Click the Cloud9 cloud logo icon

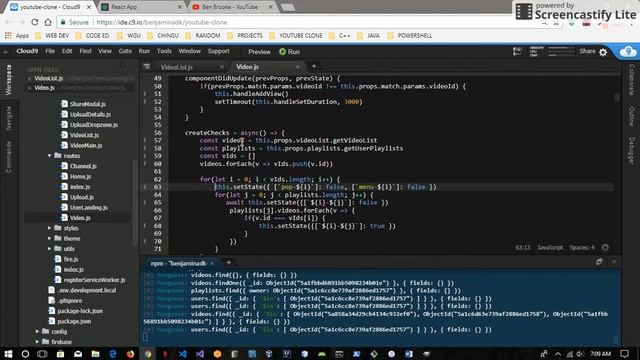pos(628,52)
